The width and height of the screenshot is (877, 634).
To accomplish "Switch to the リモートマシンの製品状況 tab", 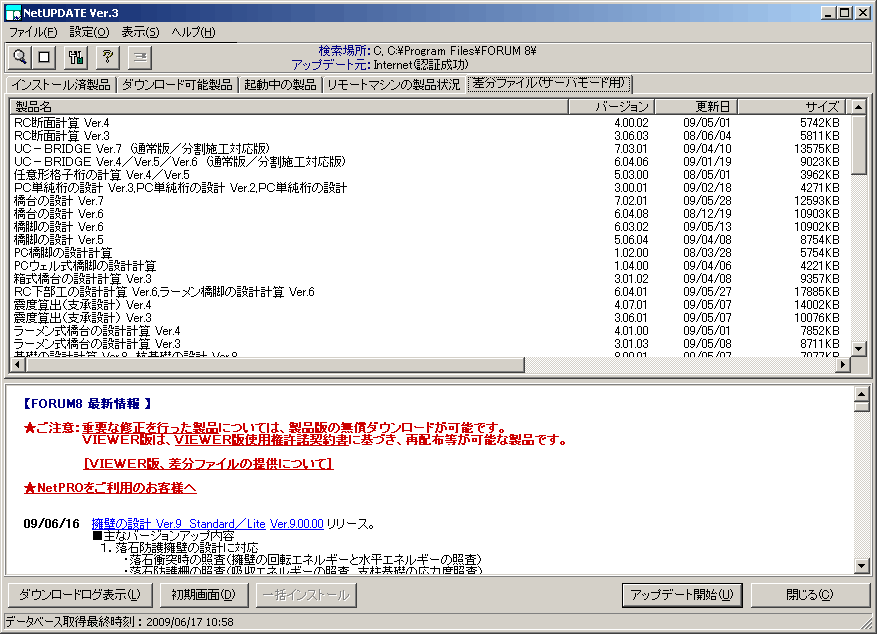I will click(x=394, y=85).
